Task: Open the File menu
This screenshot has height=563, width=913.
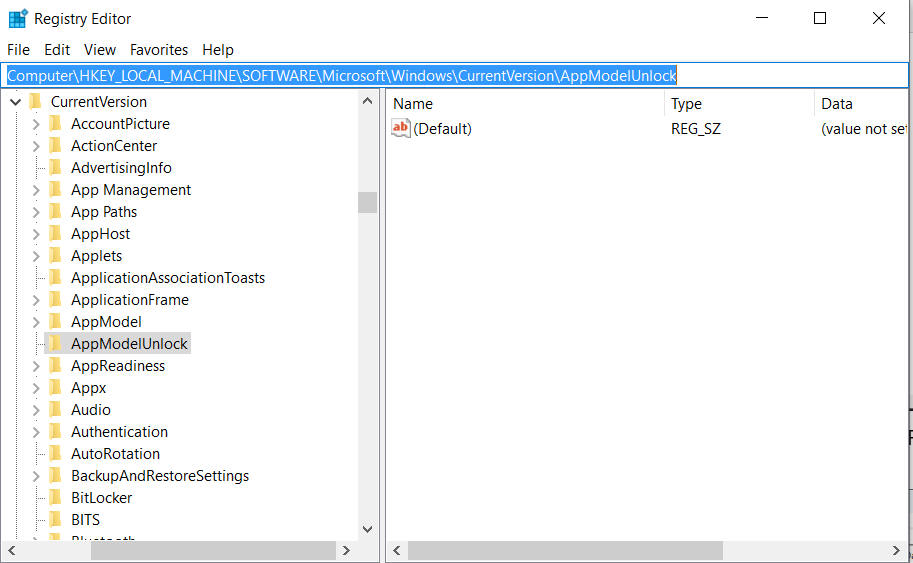Action: click(x=18, y=50)
